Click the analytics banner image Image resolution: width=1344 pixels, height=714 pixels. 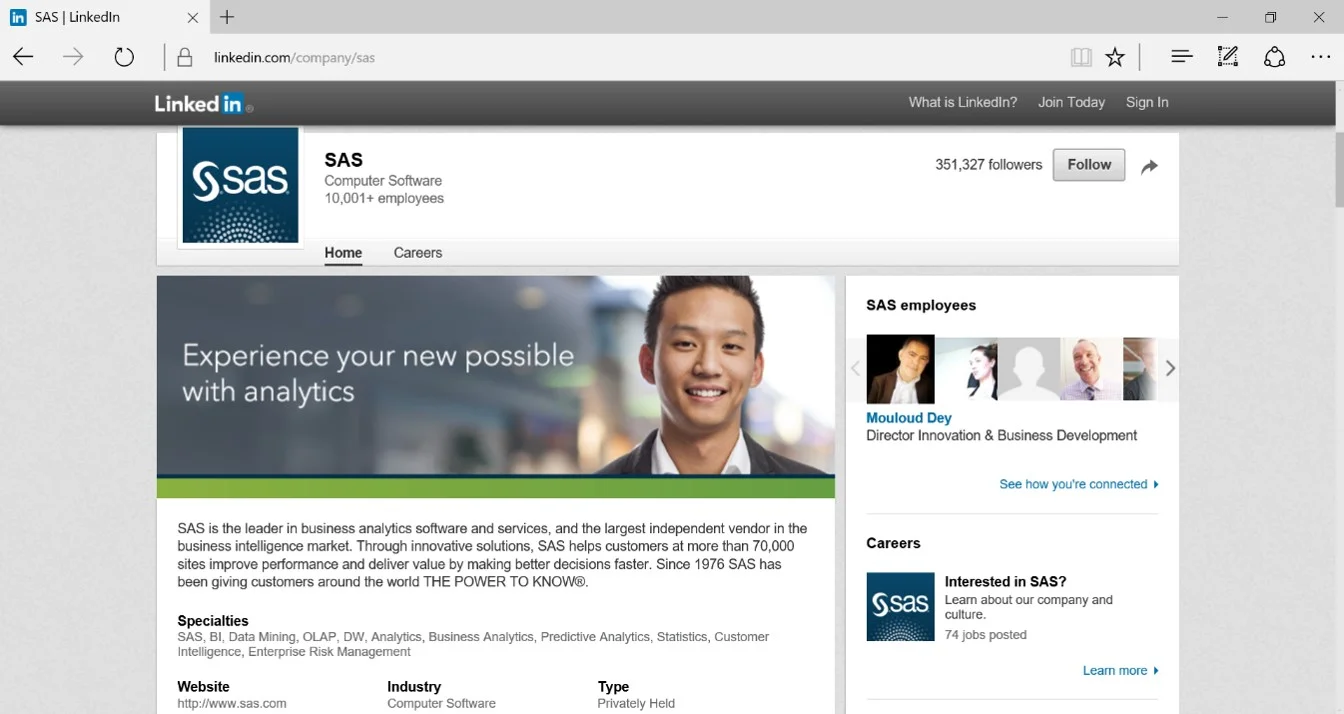coord(496,387)
